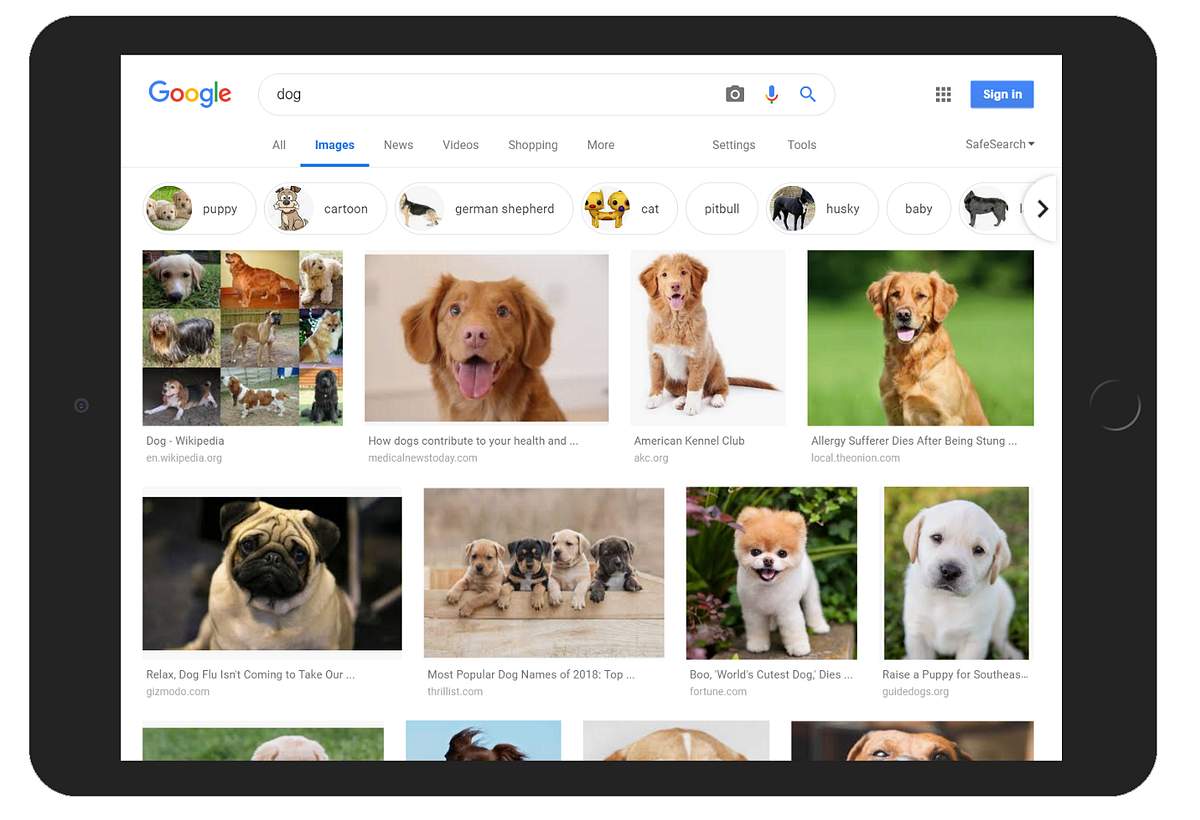This screenshot has height=820, width=1200.
Task: Show more chips with the right arrow
Action: pyautogui.click(x=1042, y=209)
